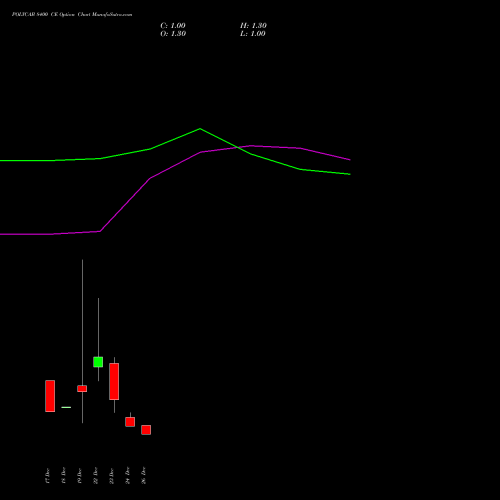Click the '17 Dec' date axis label
The height and width of the screenshot is (500, 500).
click(x=47, y=475)
